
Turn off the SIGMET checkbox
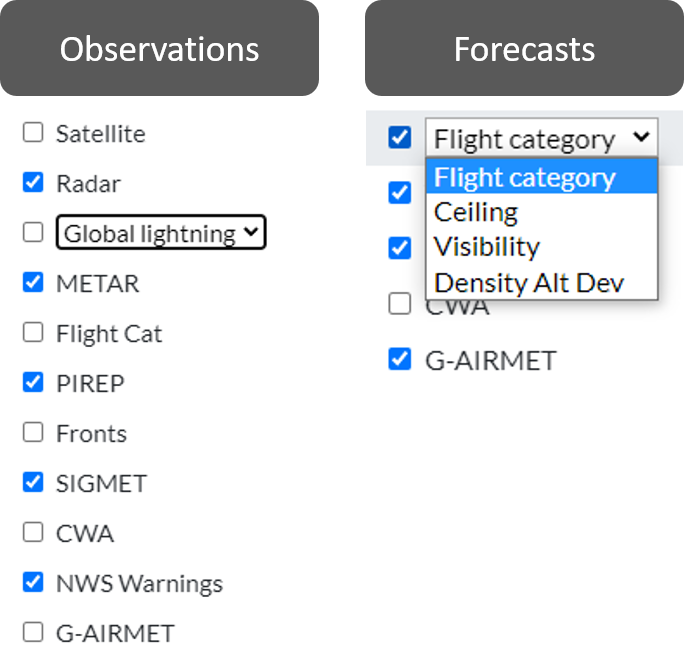pyautogui.click(x=34, y=483)
